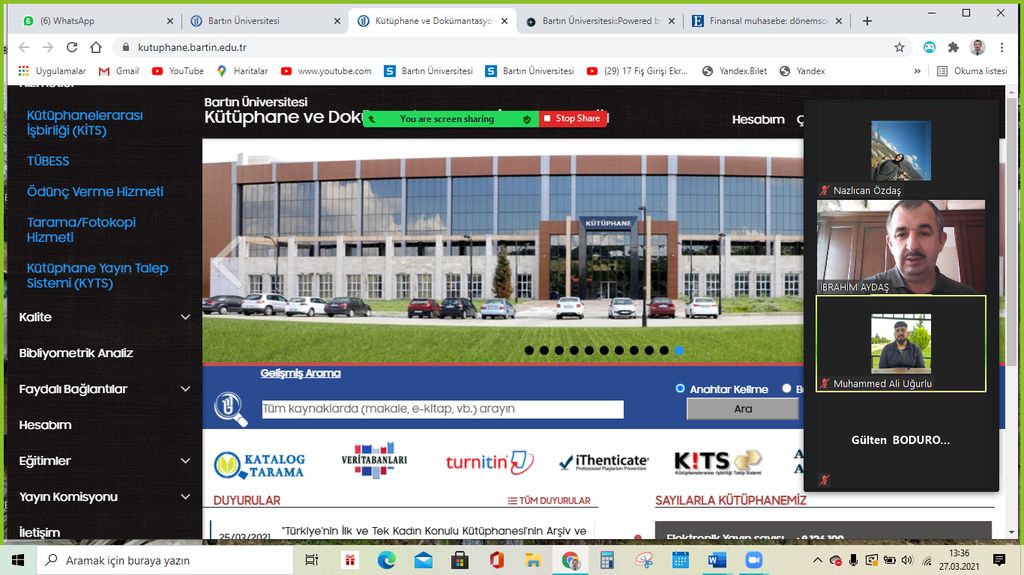Click the iThenticate logo

tap(604, 463)
